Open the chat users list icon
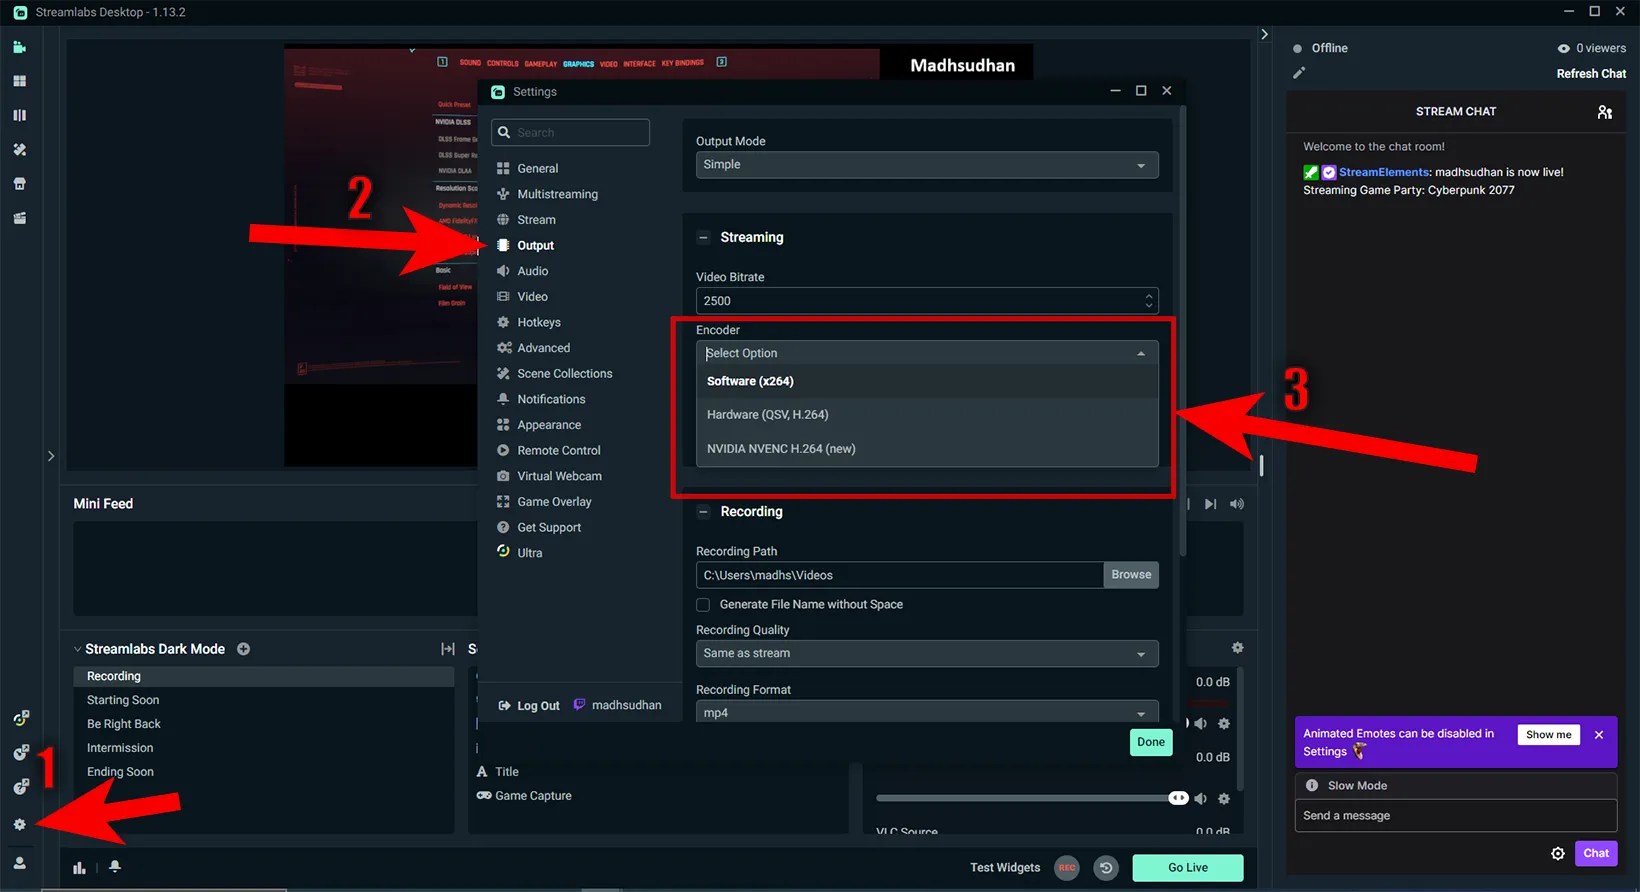The height and width of the screenshot is (892, 1640). (x=1605, y=112)
